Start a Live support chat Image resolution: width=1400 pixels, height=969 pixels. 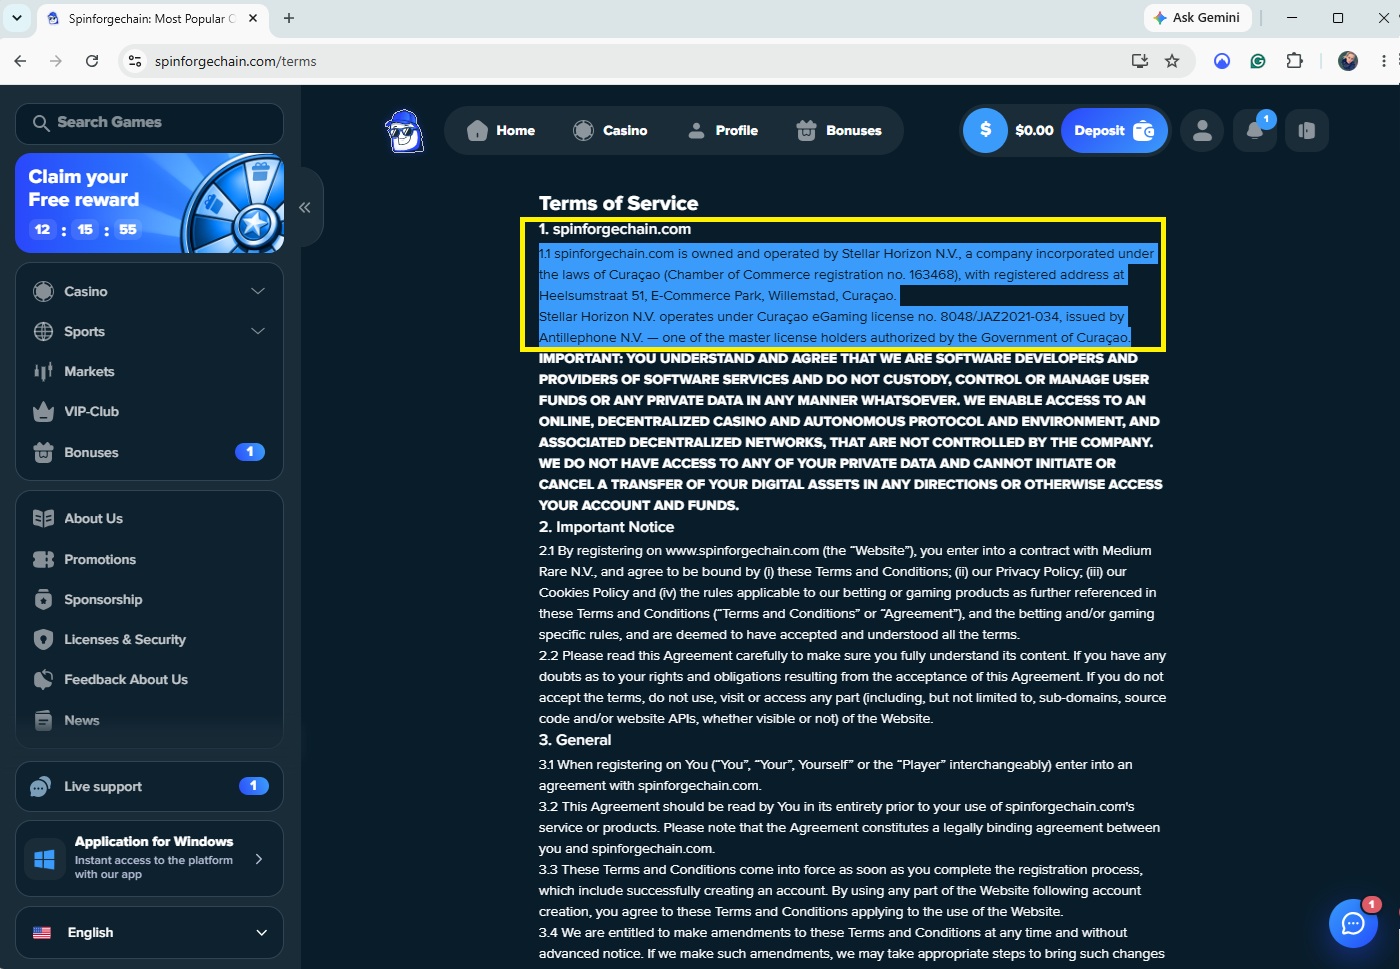point(150,787)
